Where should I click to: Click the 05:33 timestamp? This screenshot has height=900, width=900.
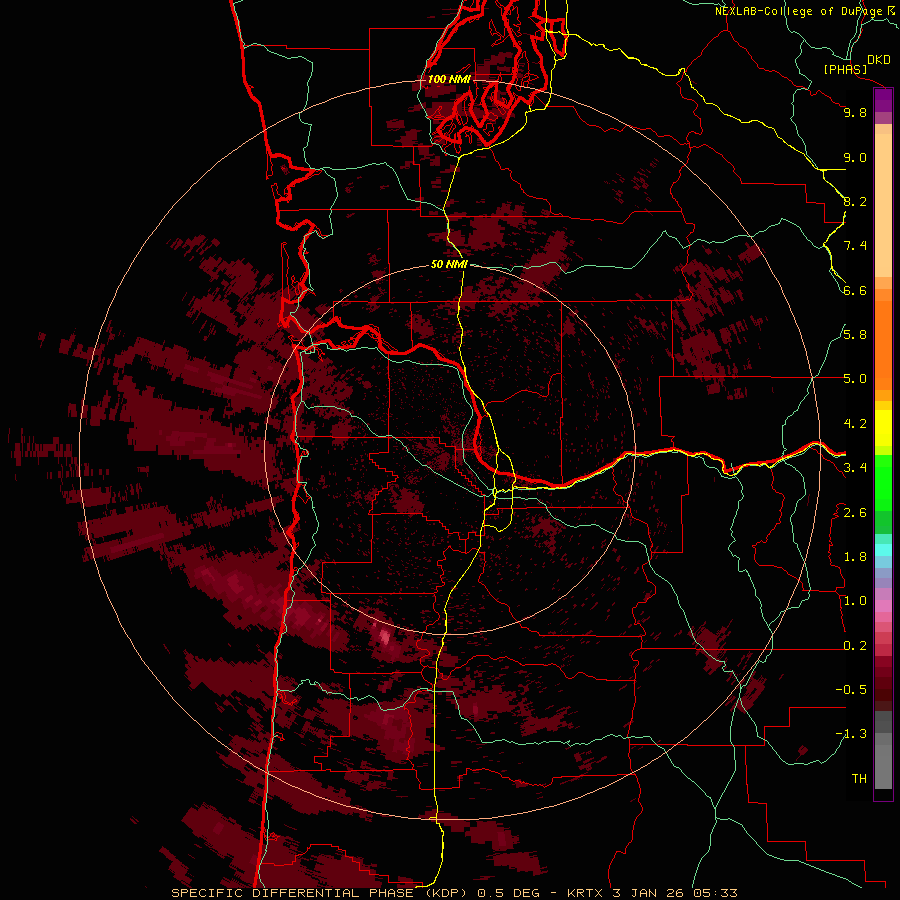click(x=715, y=893)
